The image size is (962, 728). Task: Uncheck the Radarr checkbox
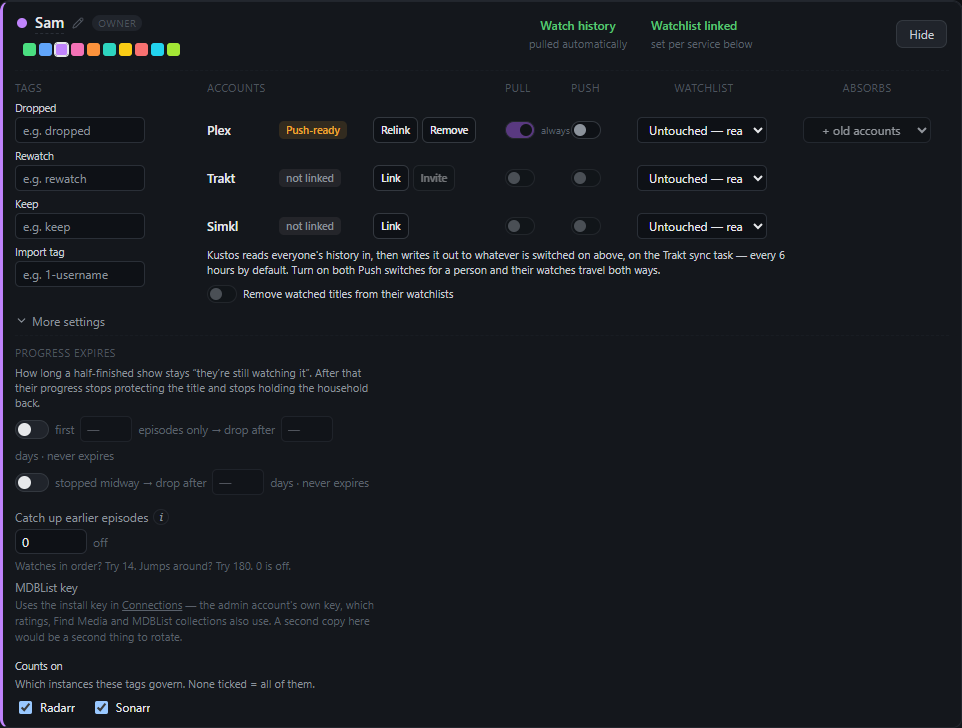click(25, 708)
